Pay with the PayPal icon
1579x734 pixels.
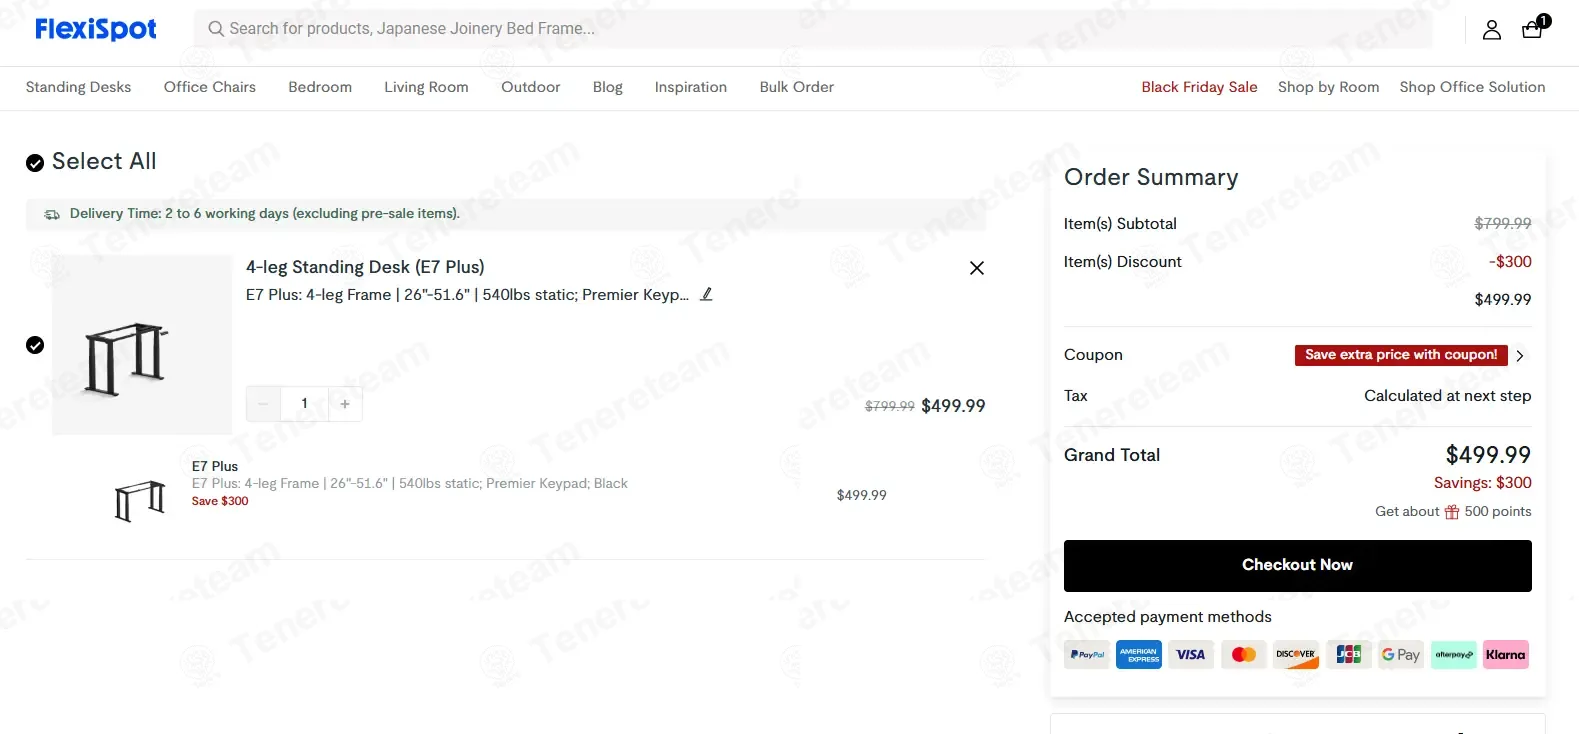(x=1087, y=655)
